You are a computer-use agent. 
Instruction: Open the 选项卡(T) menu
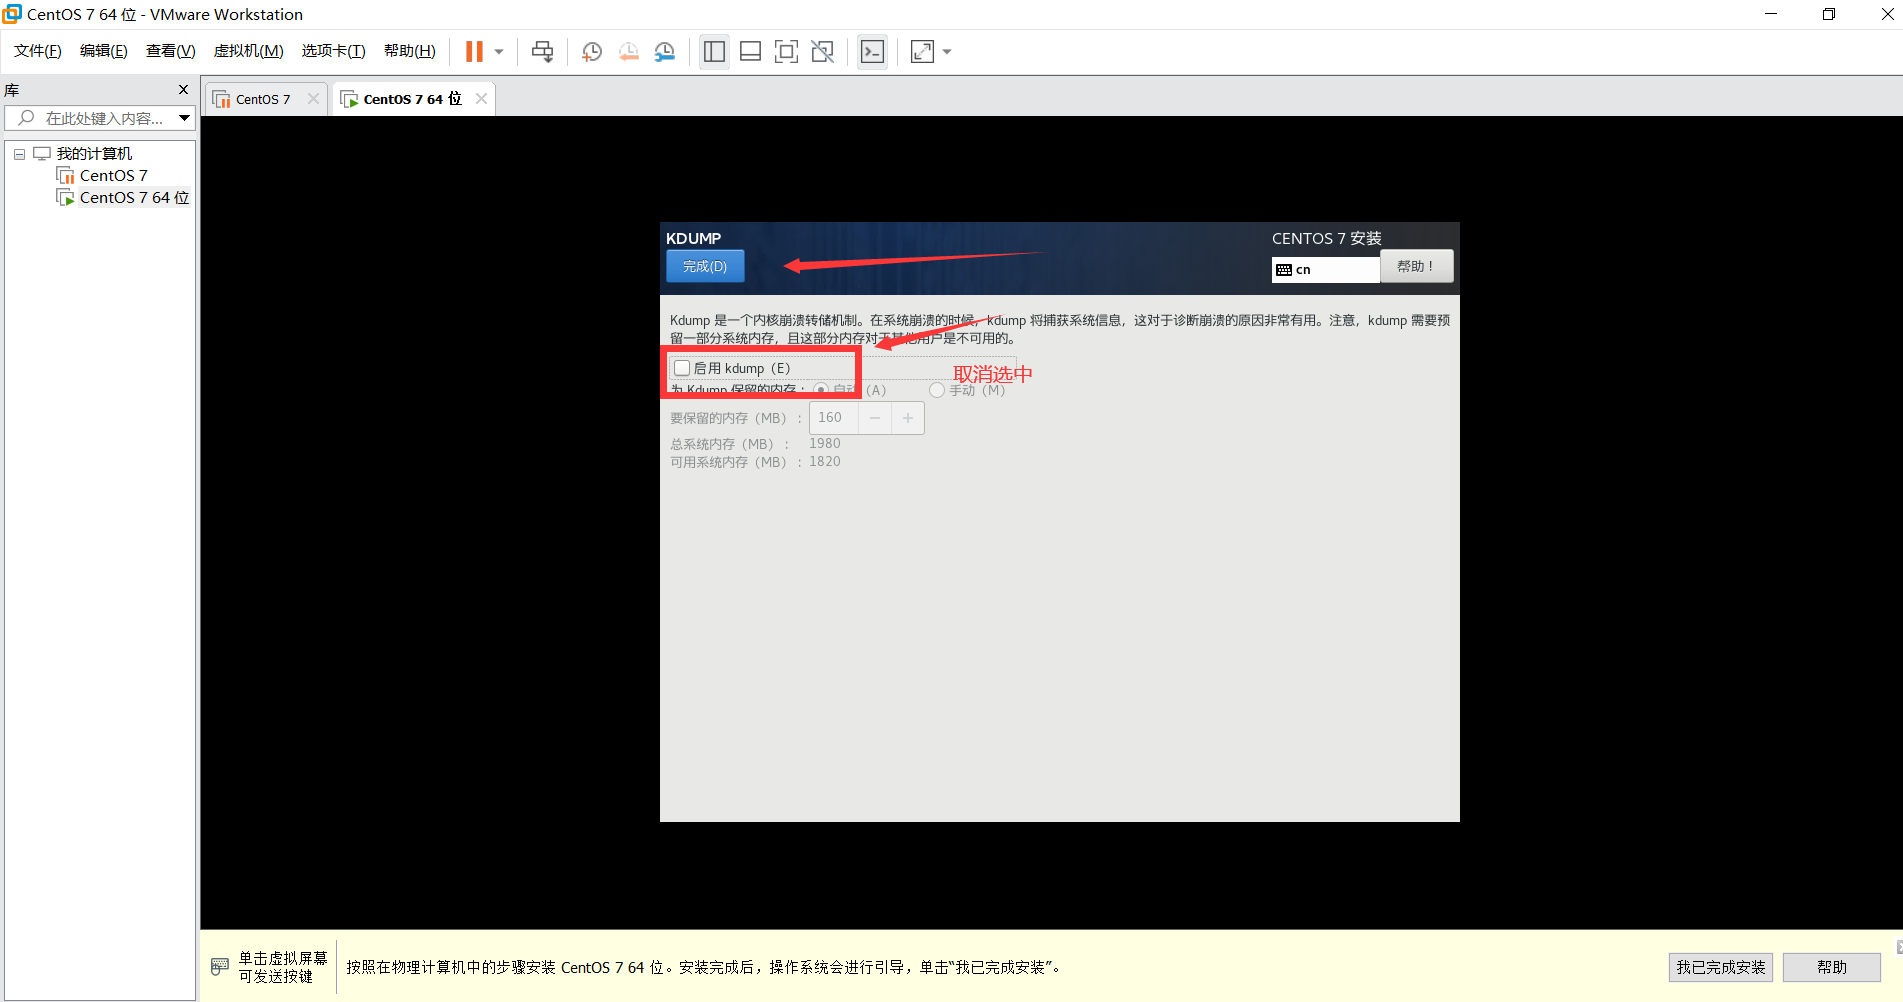pyautogui.click(x=334, y=51)
